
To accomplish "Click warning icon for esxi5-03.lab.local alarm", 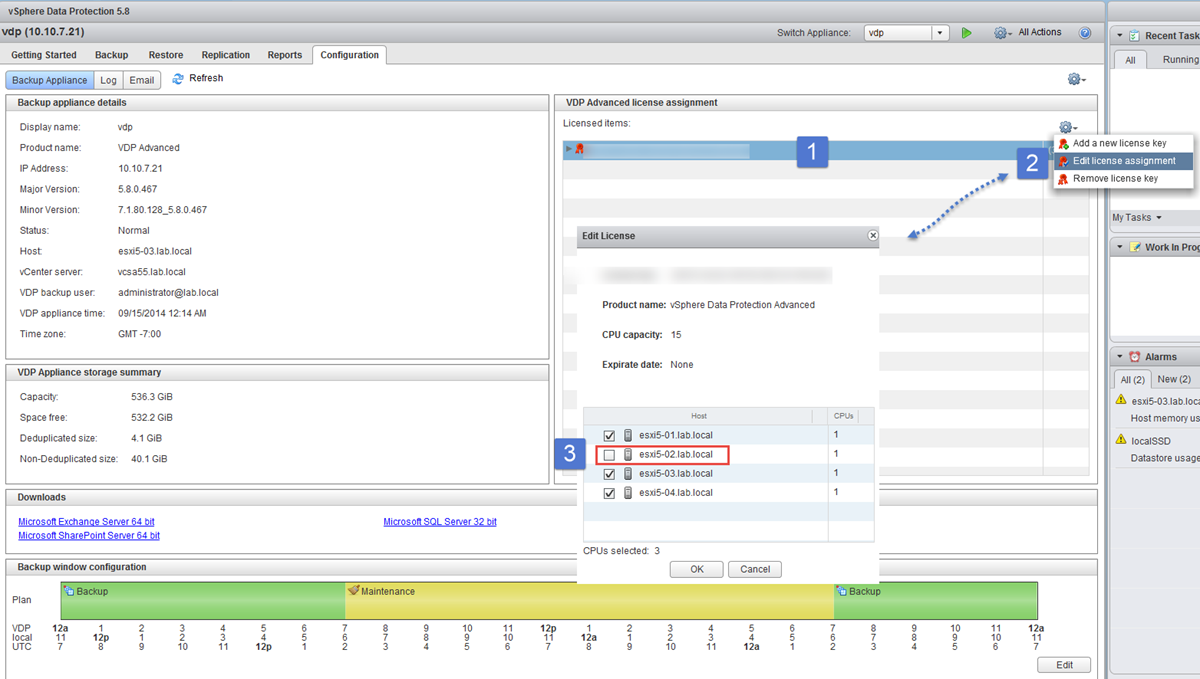I will click(x=1121, y=400).
